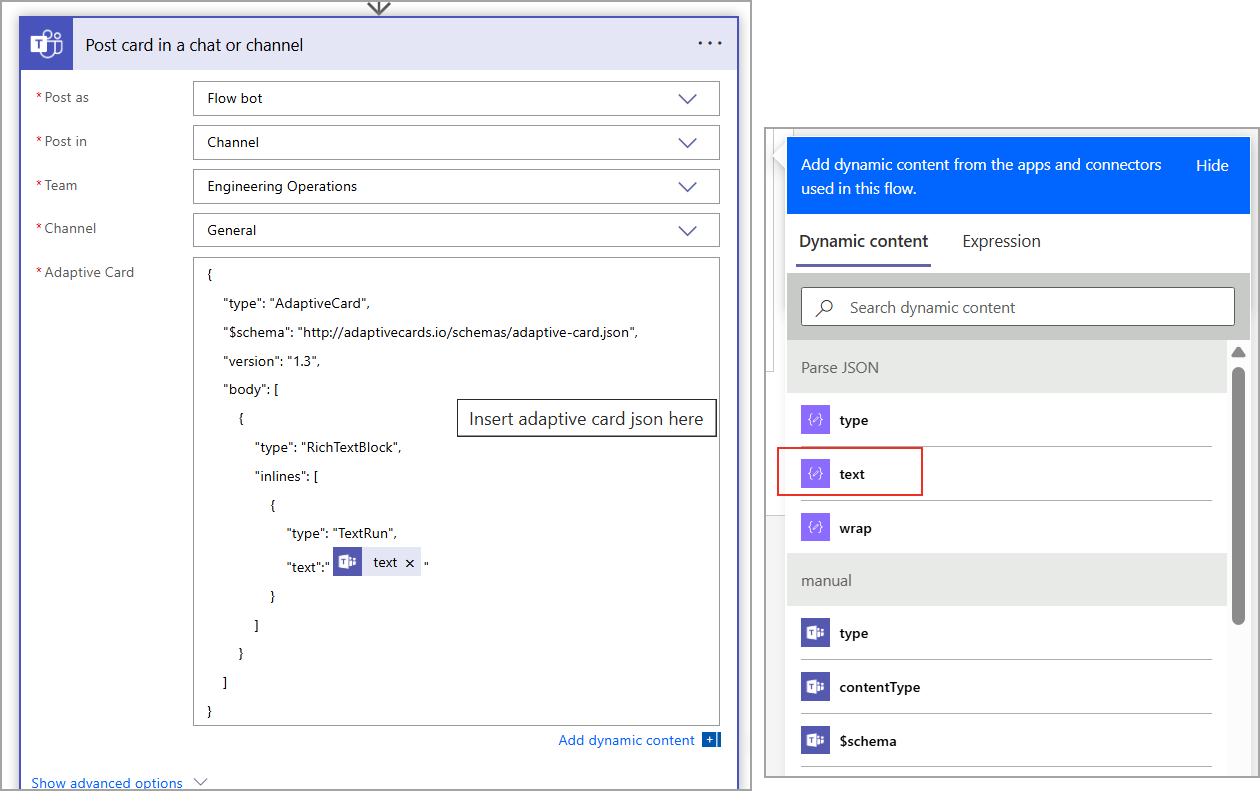Expand the Team dropdown showing Engineering Operations
This screenshot has width=1260, height=791.
point(687,186)
